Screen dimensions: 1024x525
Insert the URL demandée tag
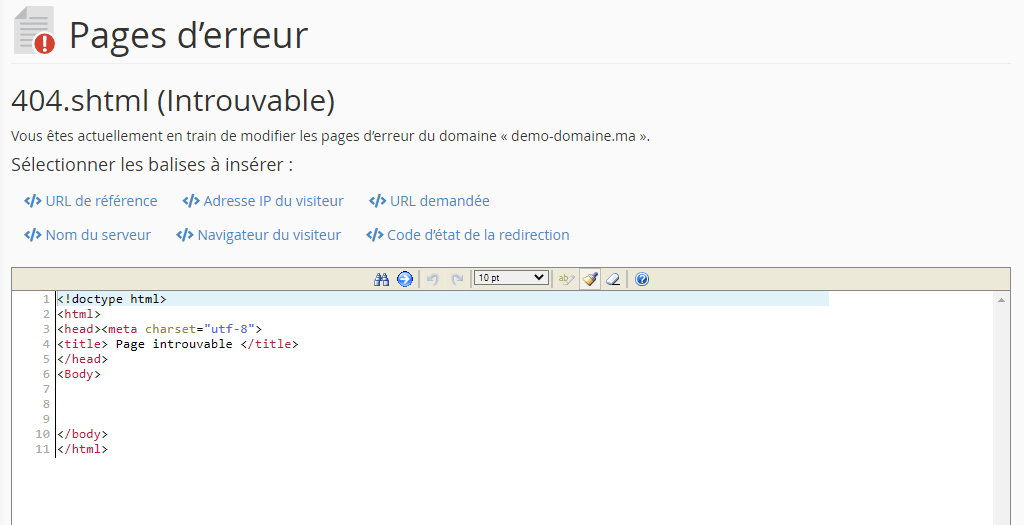coord(429,201)
